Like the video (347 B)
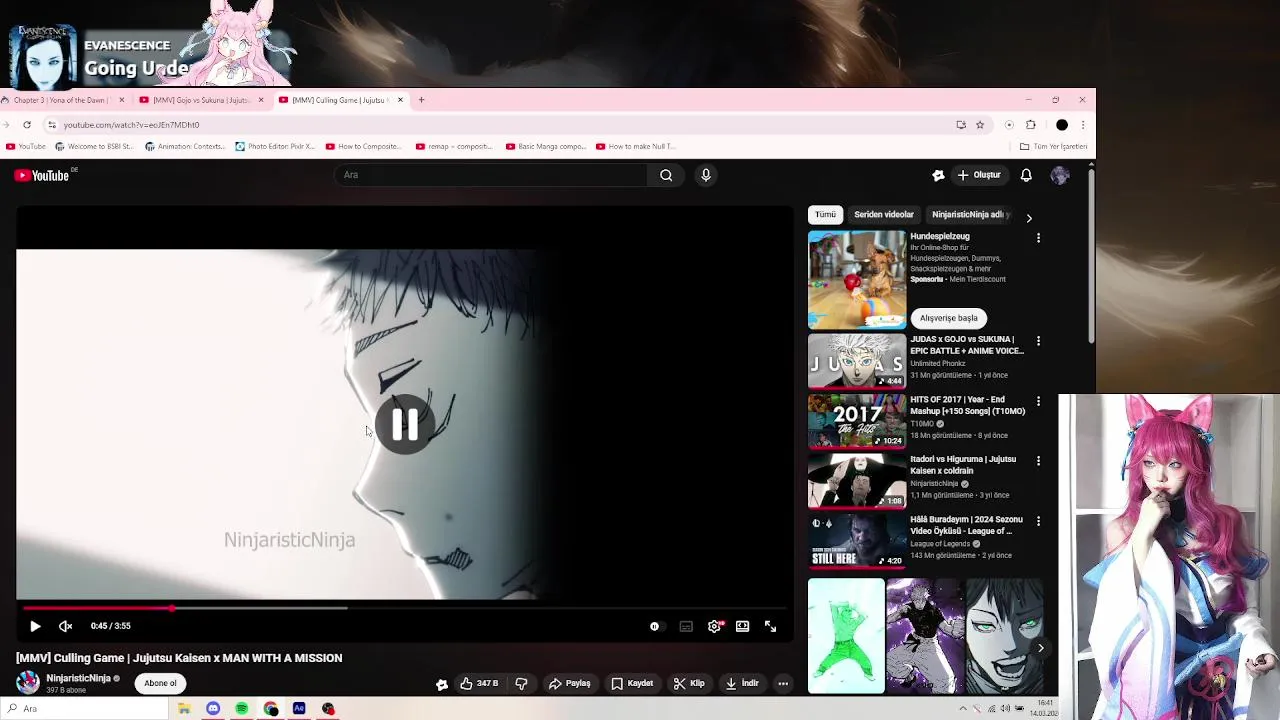 coord(479,684)
